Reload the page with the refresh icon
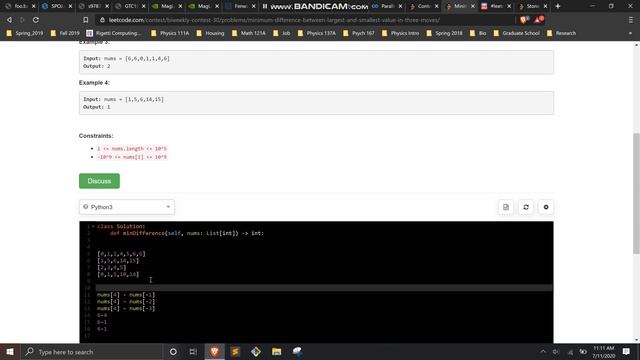Screen dimensions: 640x360 [x=36, y=20]
